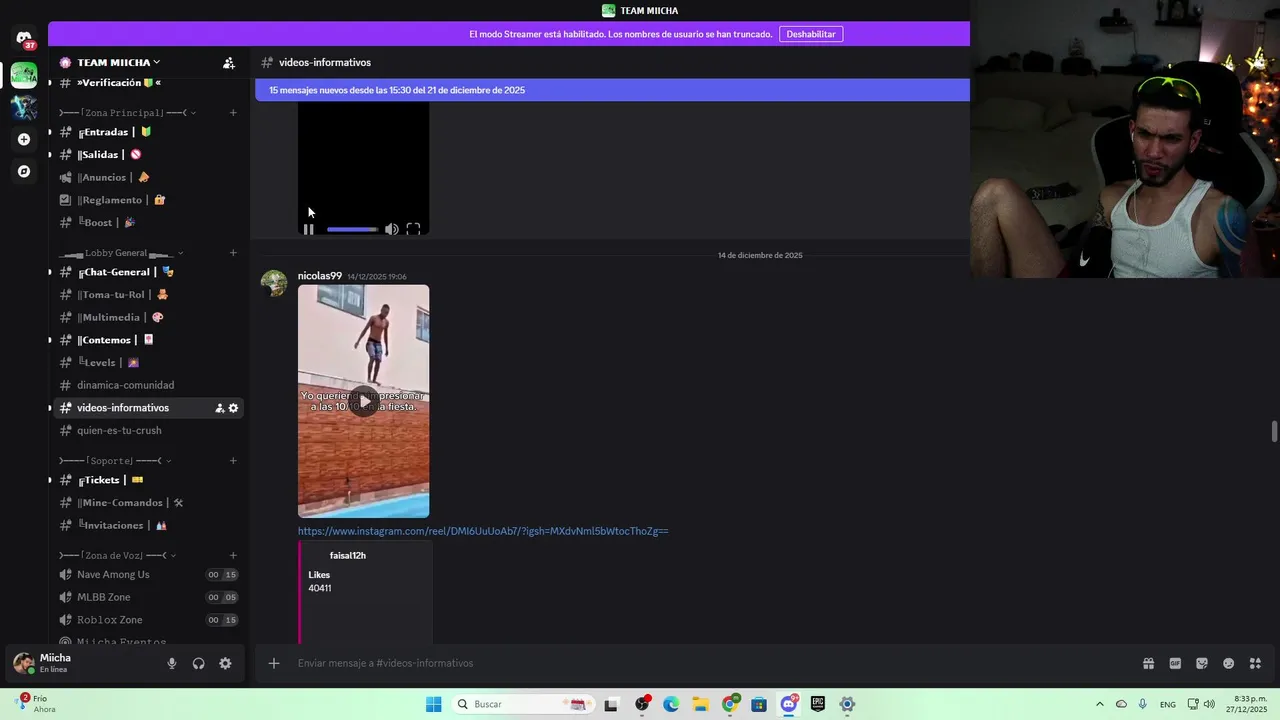Add channel to Zona Principal category

coord(233,113)
